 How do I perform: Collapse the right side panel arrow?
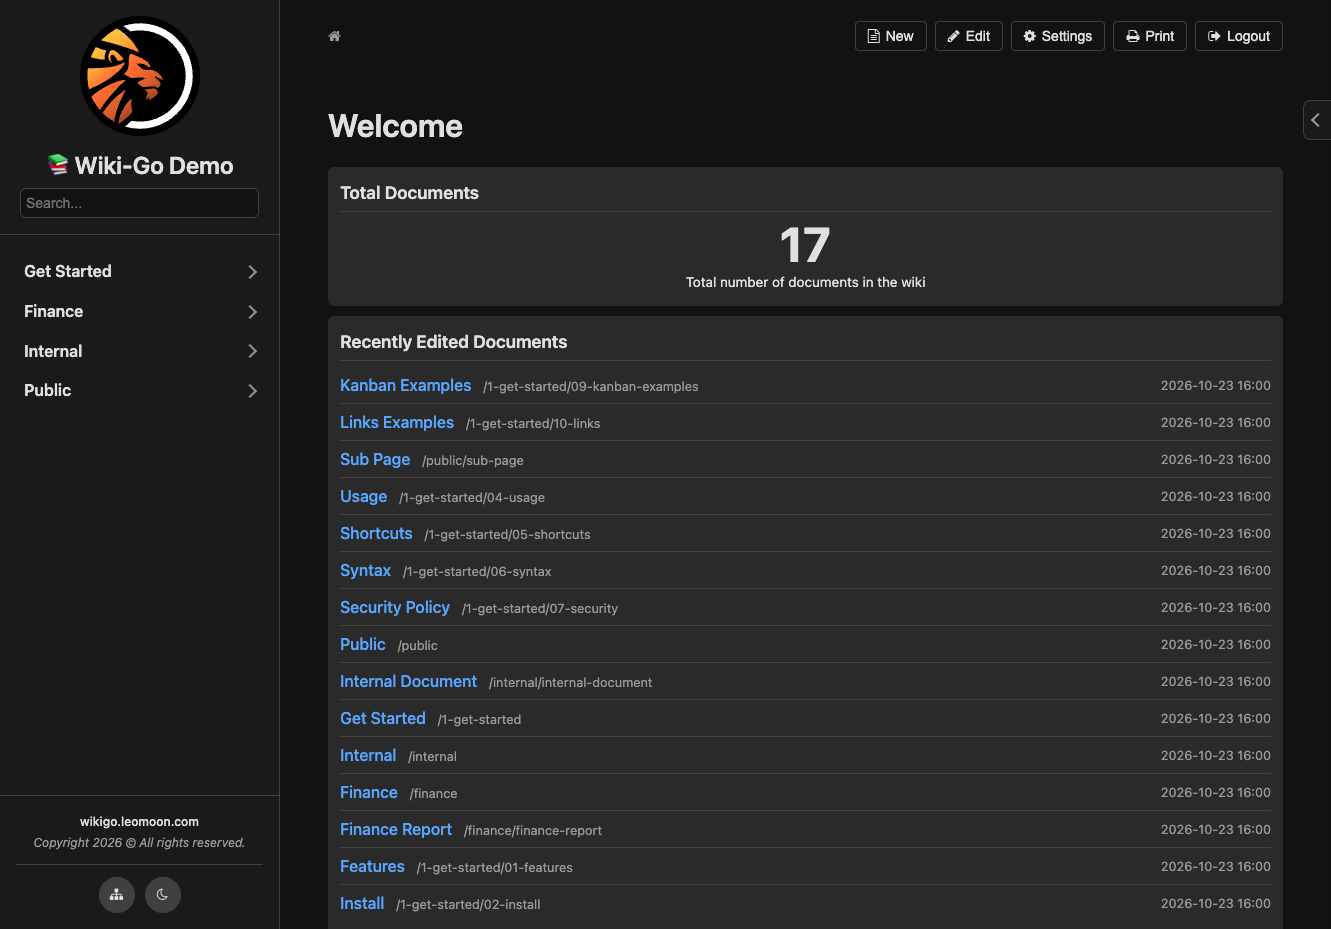point(1316,120)
